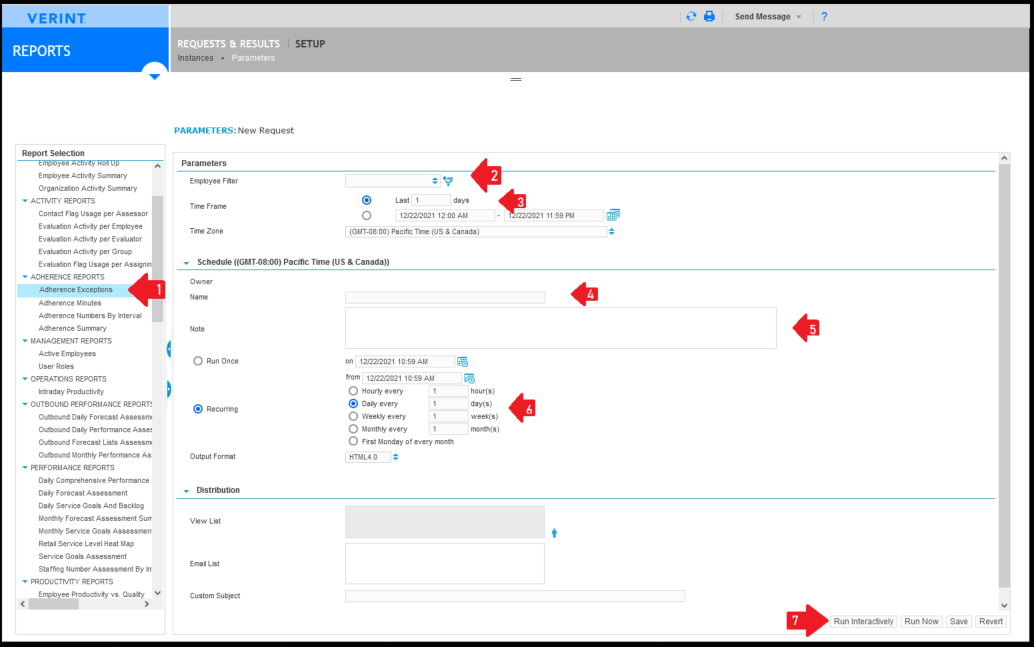Select Service Goals Assessment report
Screen dimensions: 1034x647
pyautogui.click(x=82, y=556)
